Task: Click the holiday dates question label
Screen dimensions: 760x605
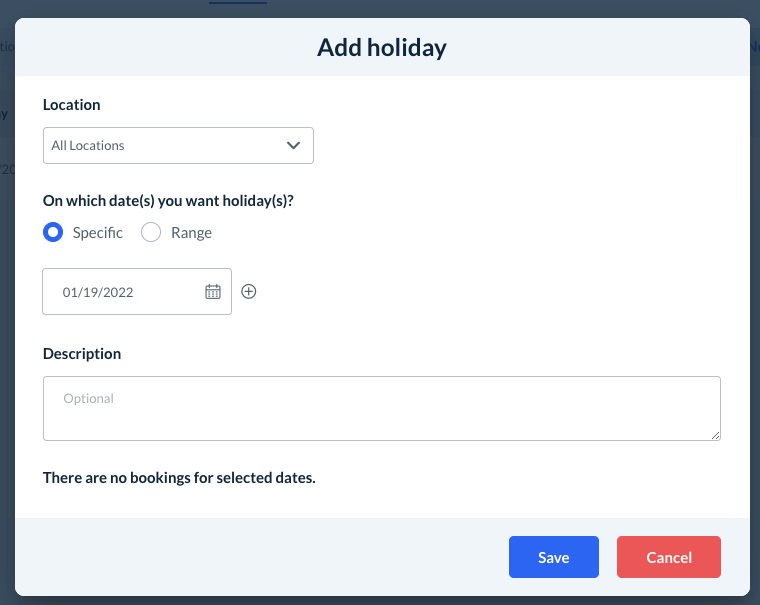Action: point(168,200)
